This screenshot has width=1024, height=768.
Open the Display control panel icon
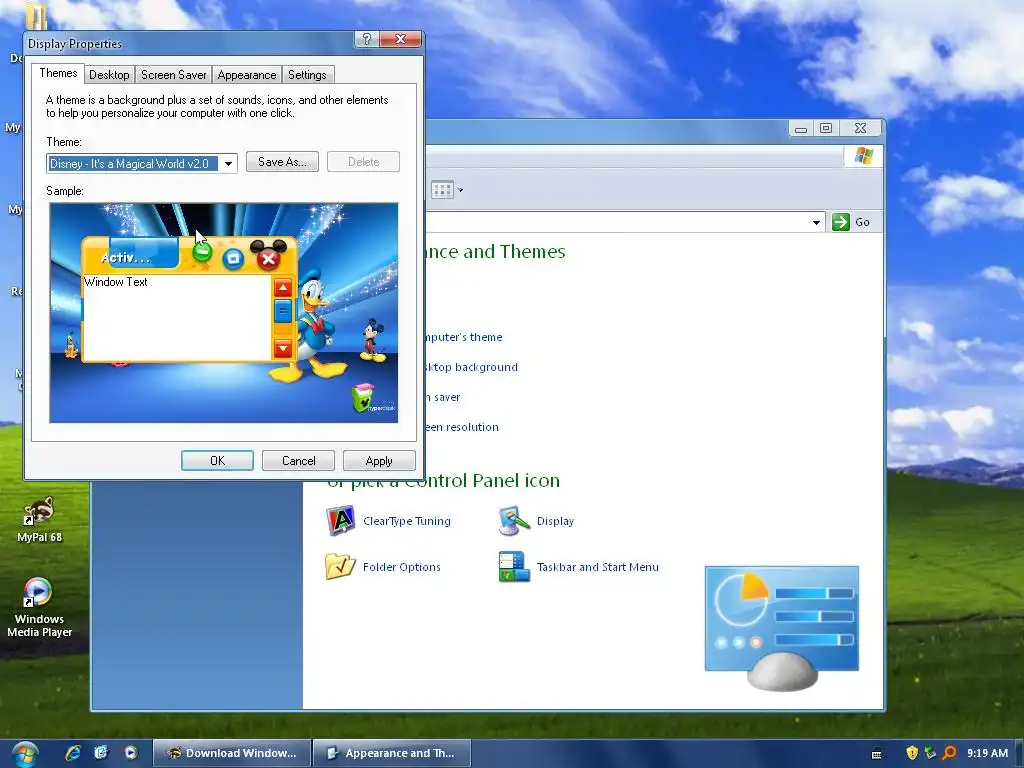tap(514, 520)
